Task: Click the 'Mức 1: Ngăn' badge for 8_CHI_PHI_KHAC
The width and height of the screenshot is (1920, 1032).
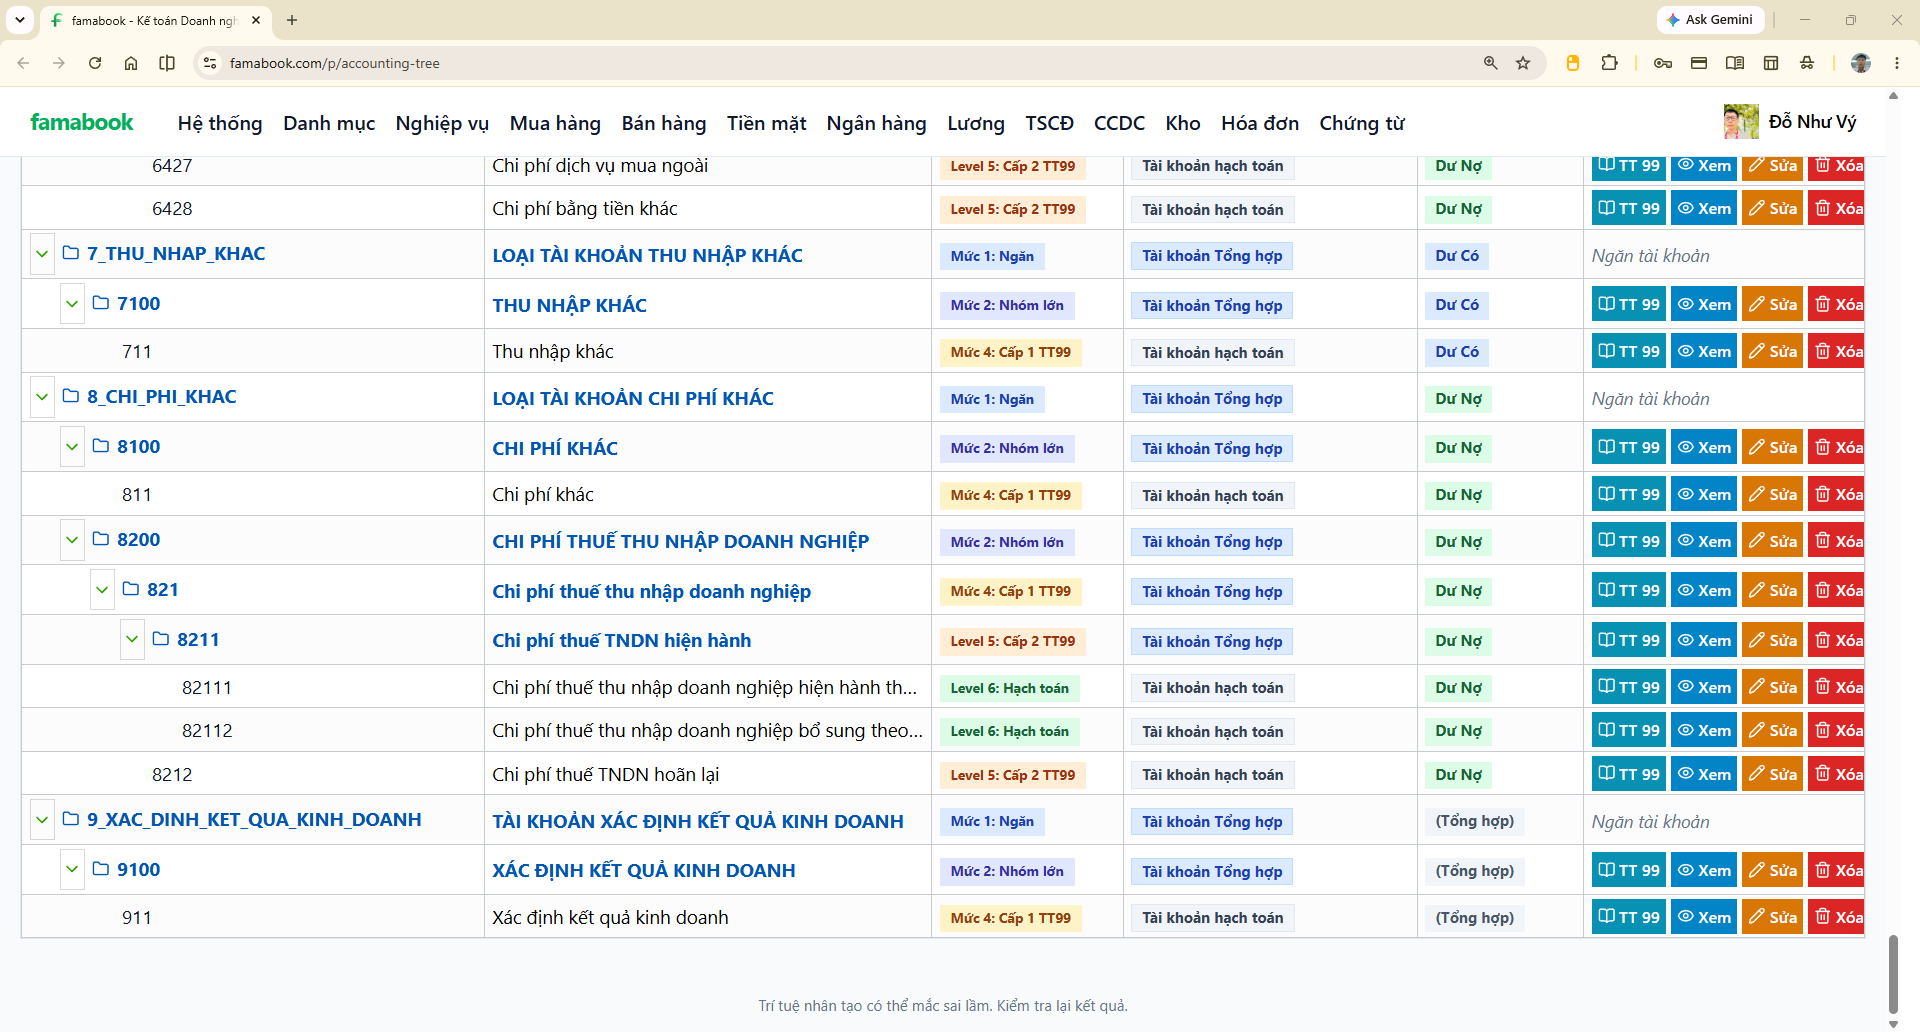Action: (x=992, y=399)
